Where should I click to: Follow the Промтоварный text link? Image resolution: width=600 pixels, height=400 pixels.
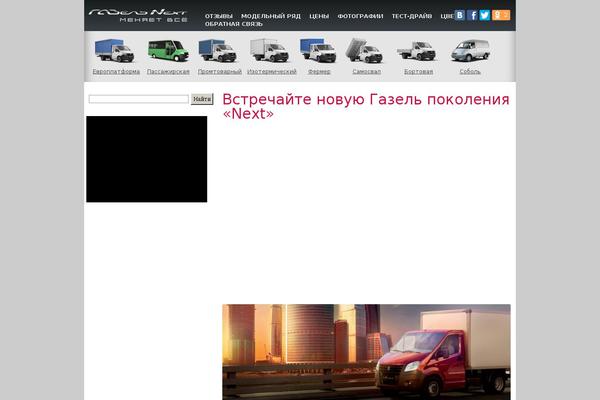pyautogui.click(x=220, y=72)
